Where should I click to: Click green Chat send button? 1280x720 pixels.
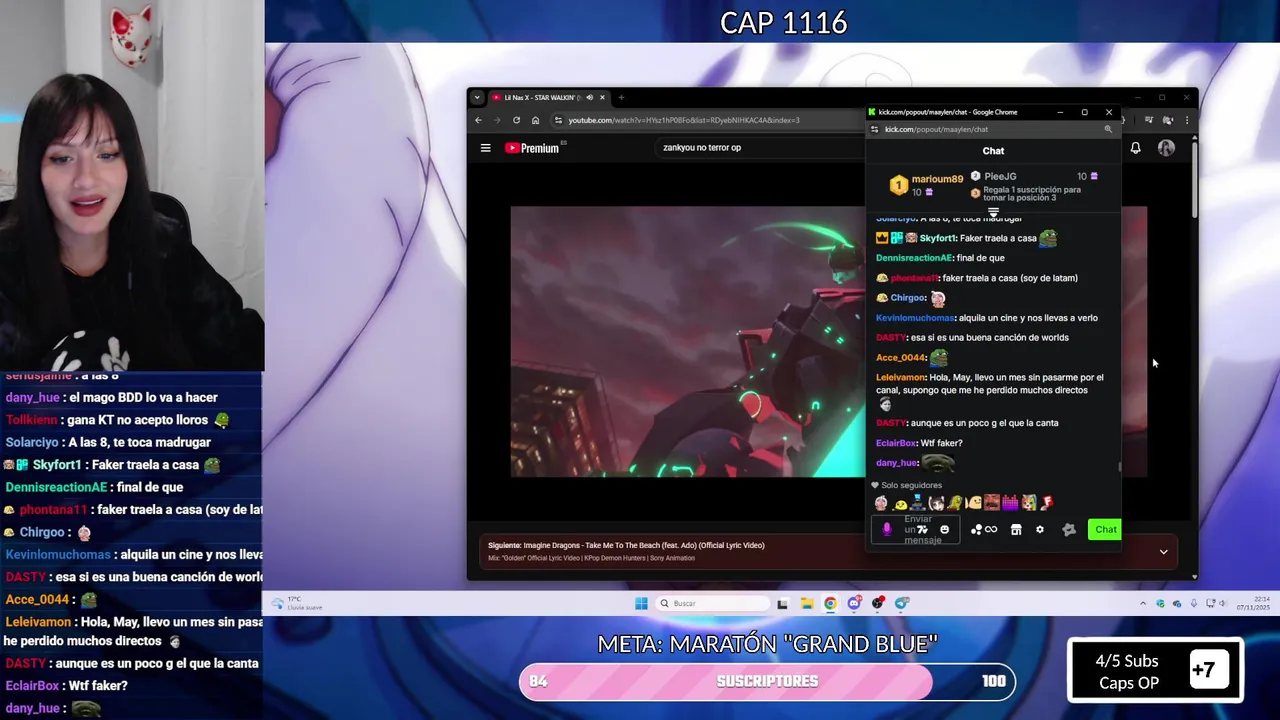click(1105, 530)
